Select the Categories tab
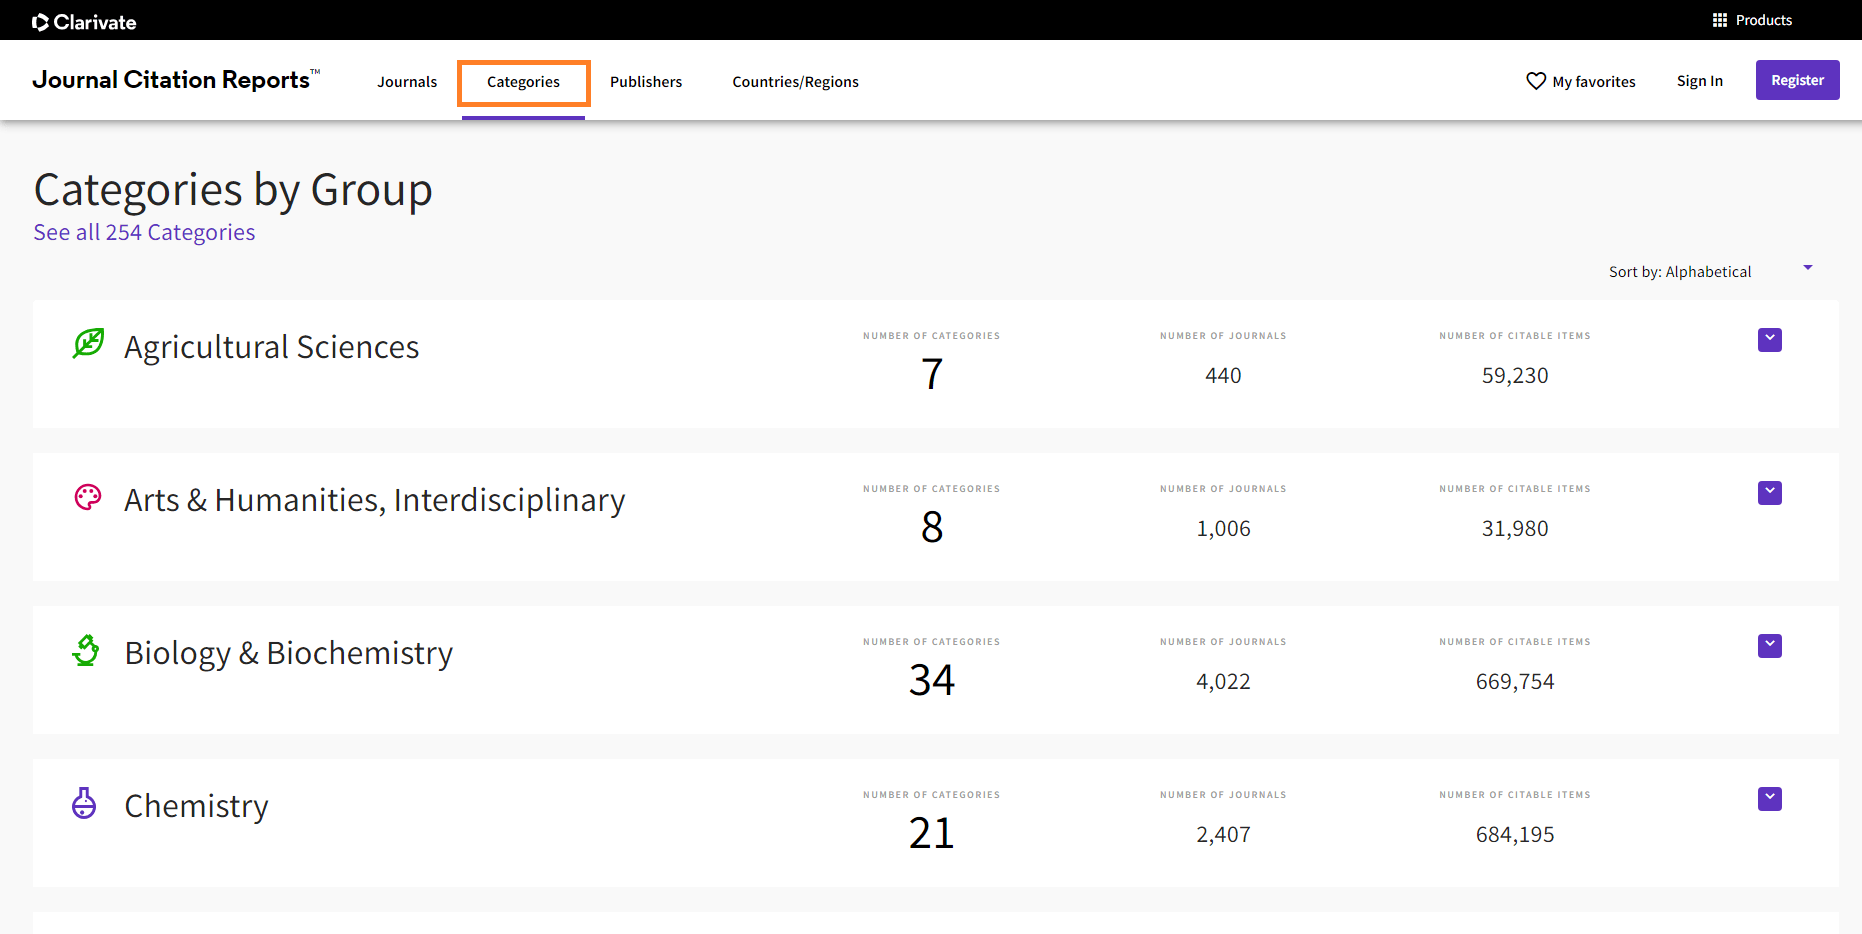The height and width of the screenshot is (934, 1862). click(x=523, y=82)
